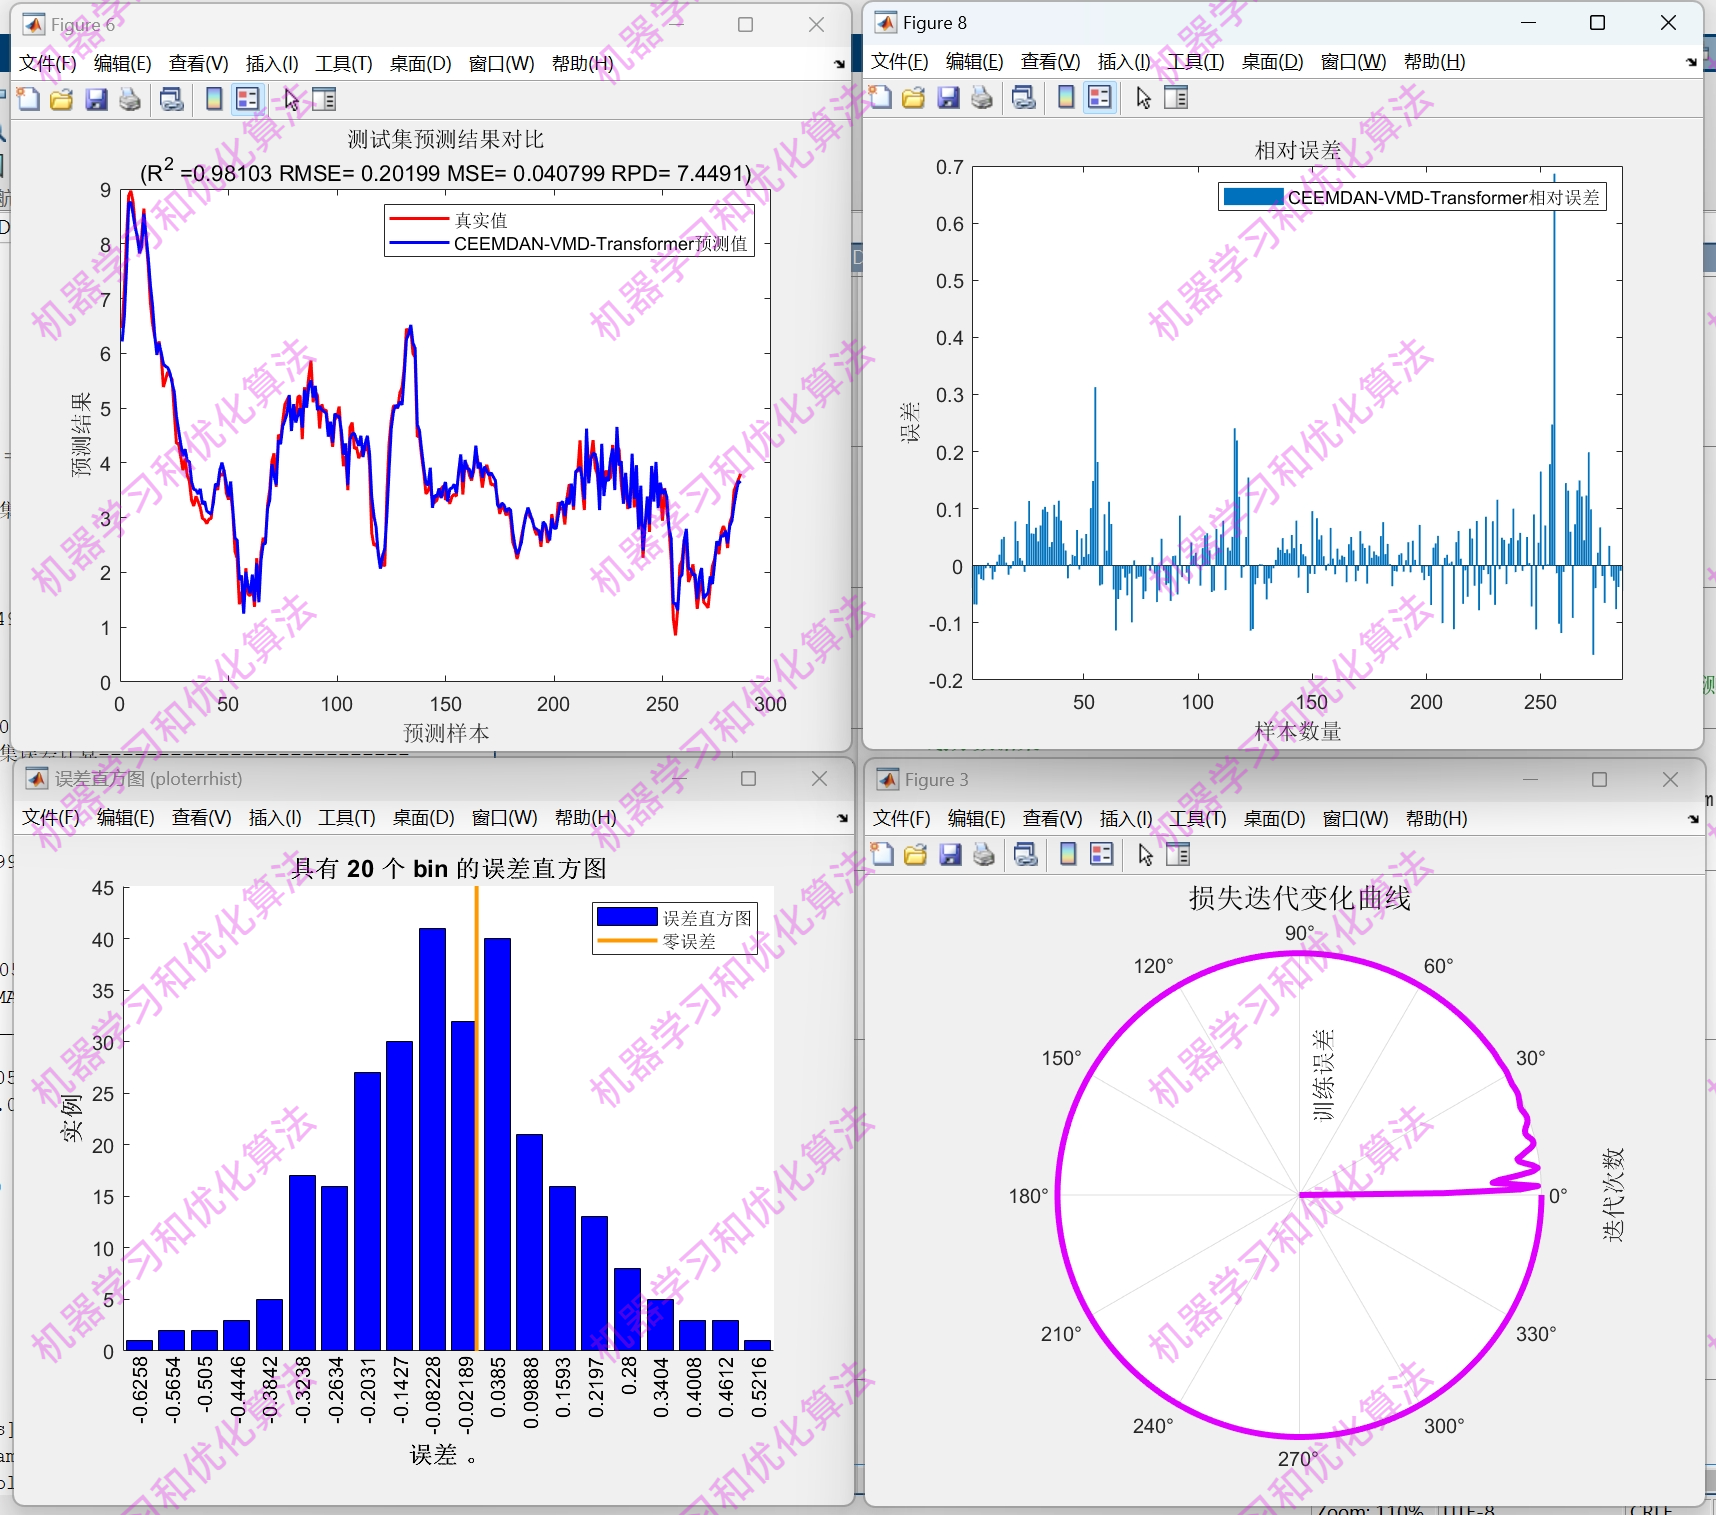
Task: Toggle Edit Plot arrow in Figure 6 toolbar
Action: [x=291, y=99]
